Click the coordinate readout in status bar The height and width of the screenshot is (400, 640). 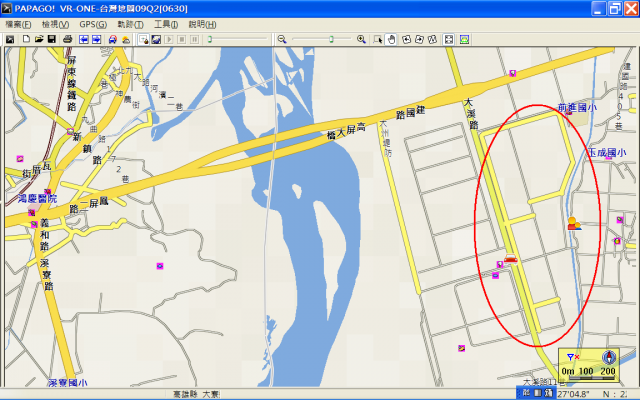click(x=591, y=394)
